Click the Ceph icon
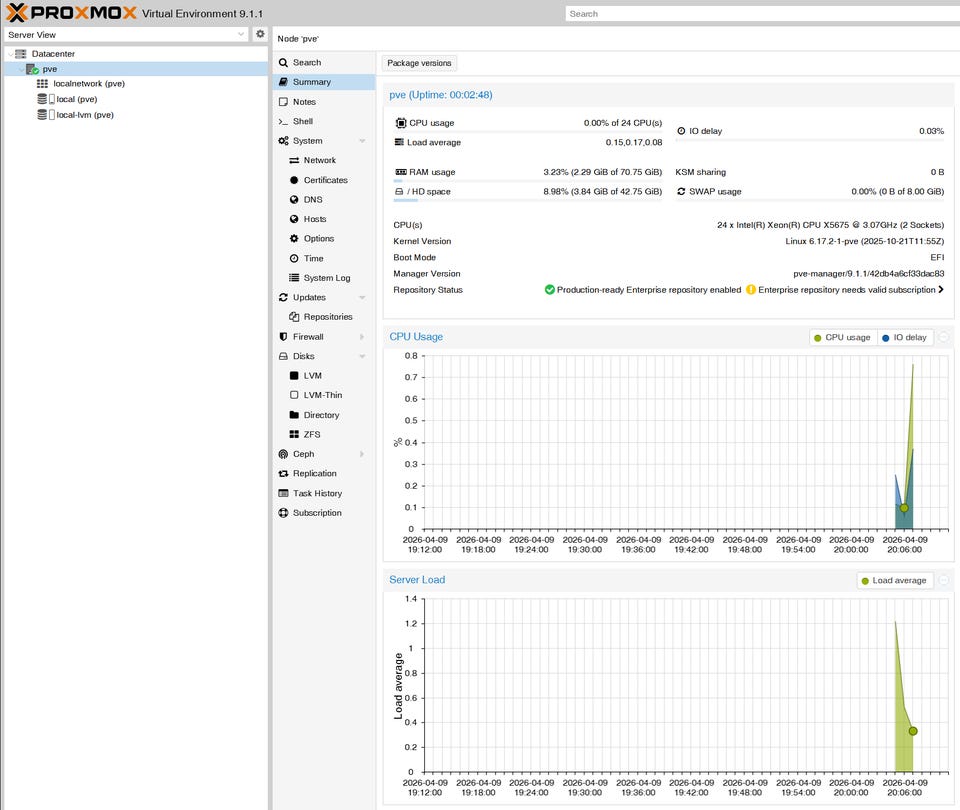 coord(283,454)
